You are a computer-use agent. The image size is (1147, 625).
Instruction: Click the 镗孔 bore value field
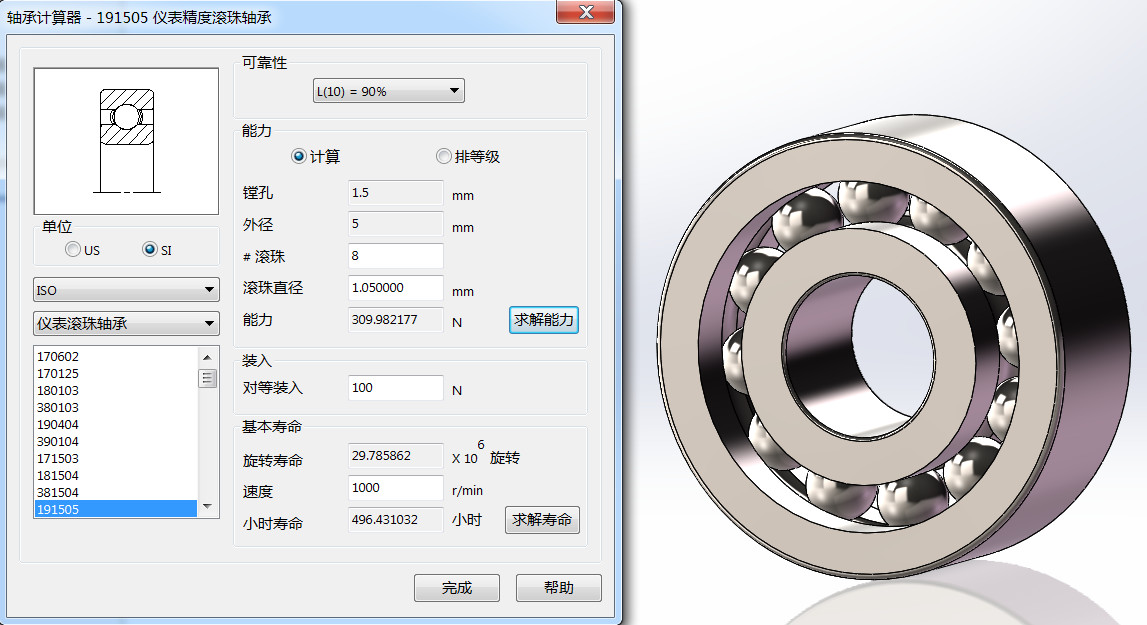[x=395, y=192]
